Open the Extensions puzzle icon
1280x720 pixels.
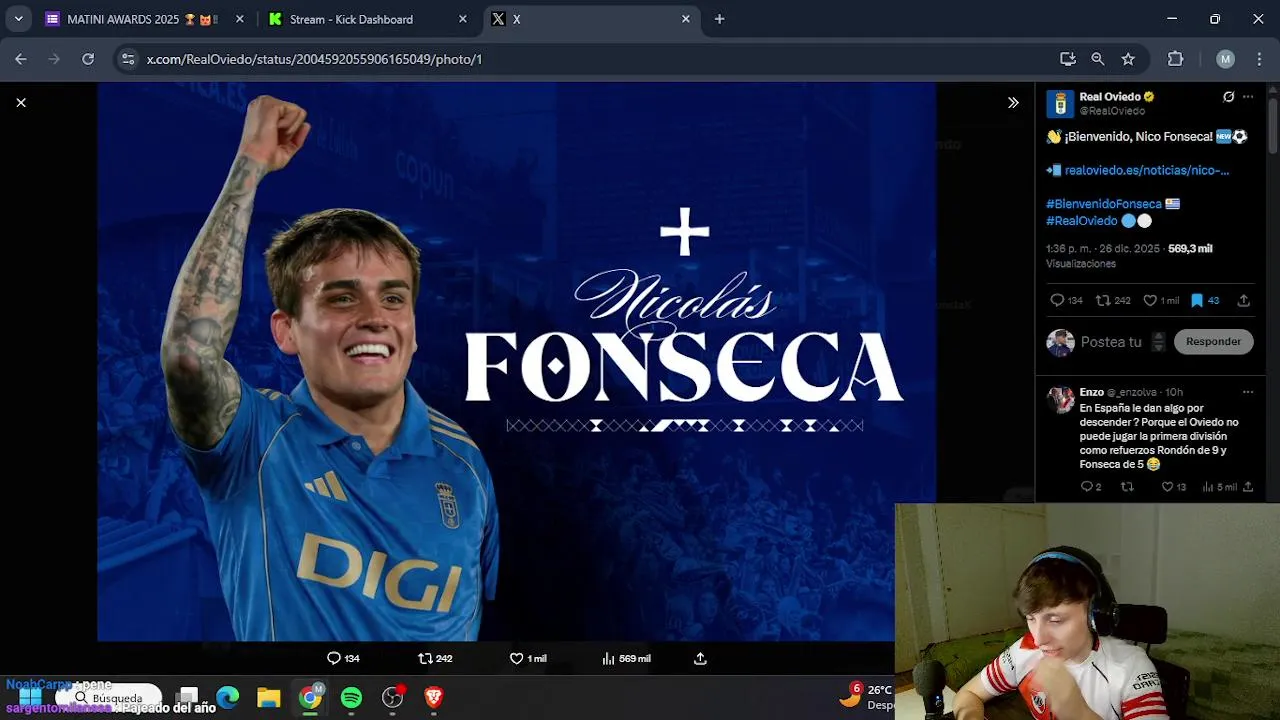pos(1176,59)
